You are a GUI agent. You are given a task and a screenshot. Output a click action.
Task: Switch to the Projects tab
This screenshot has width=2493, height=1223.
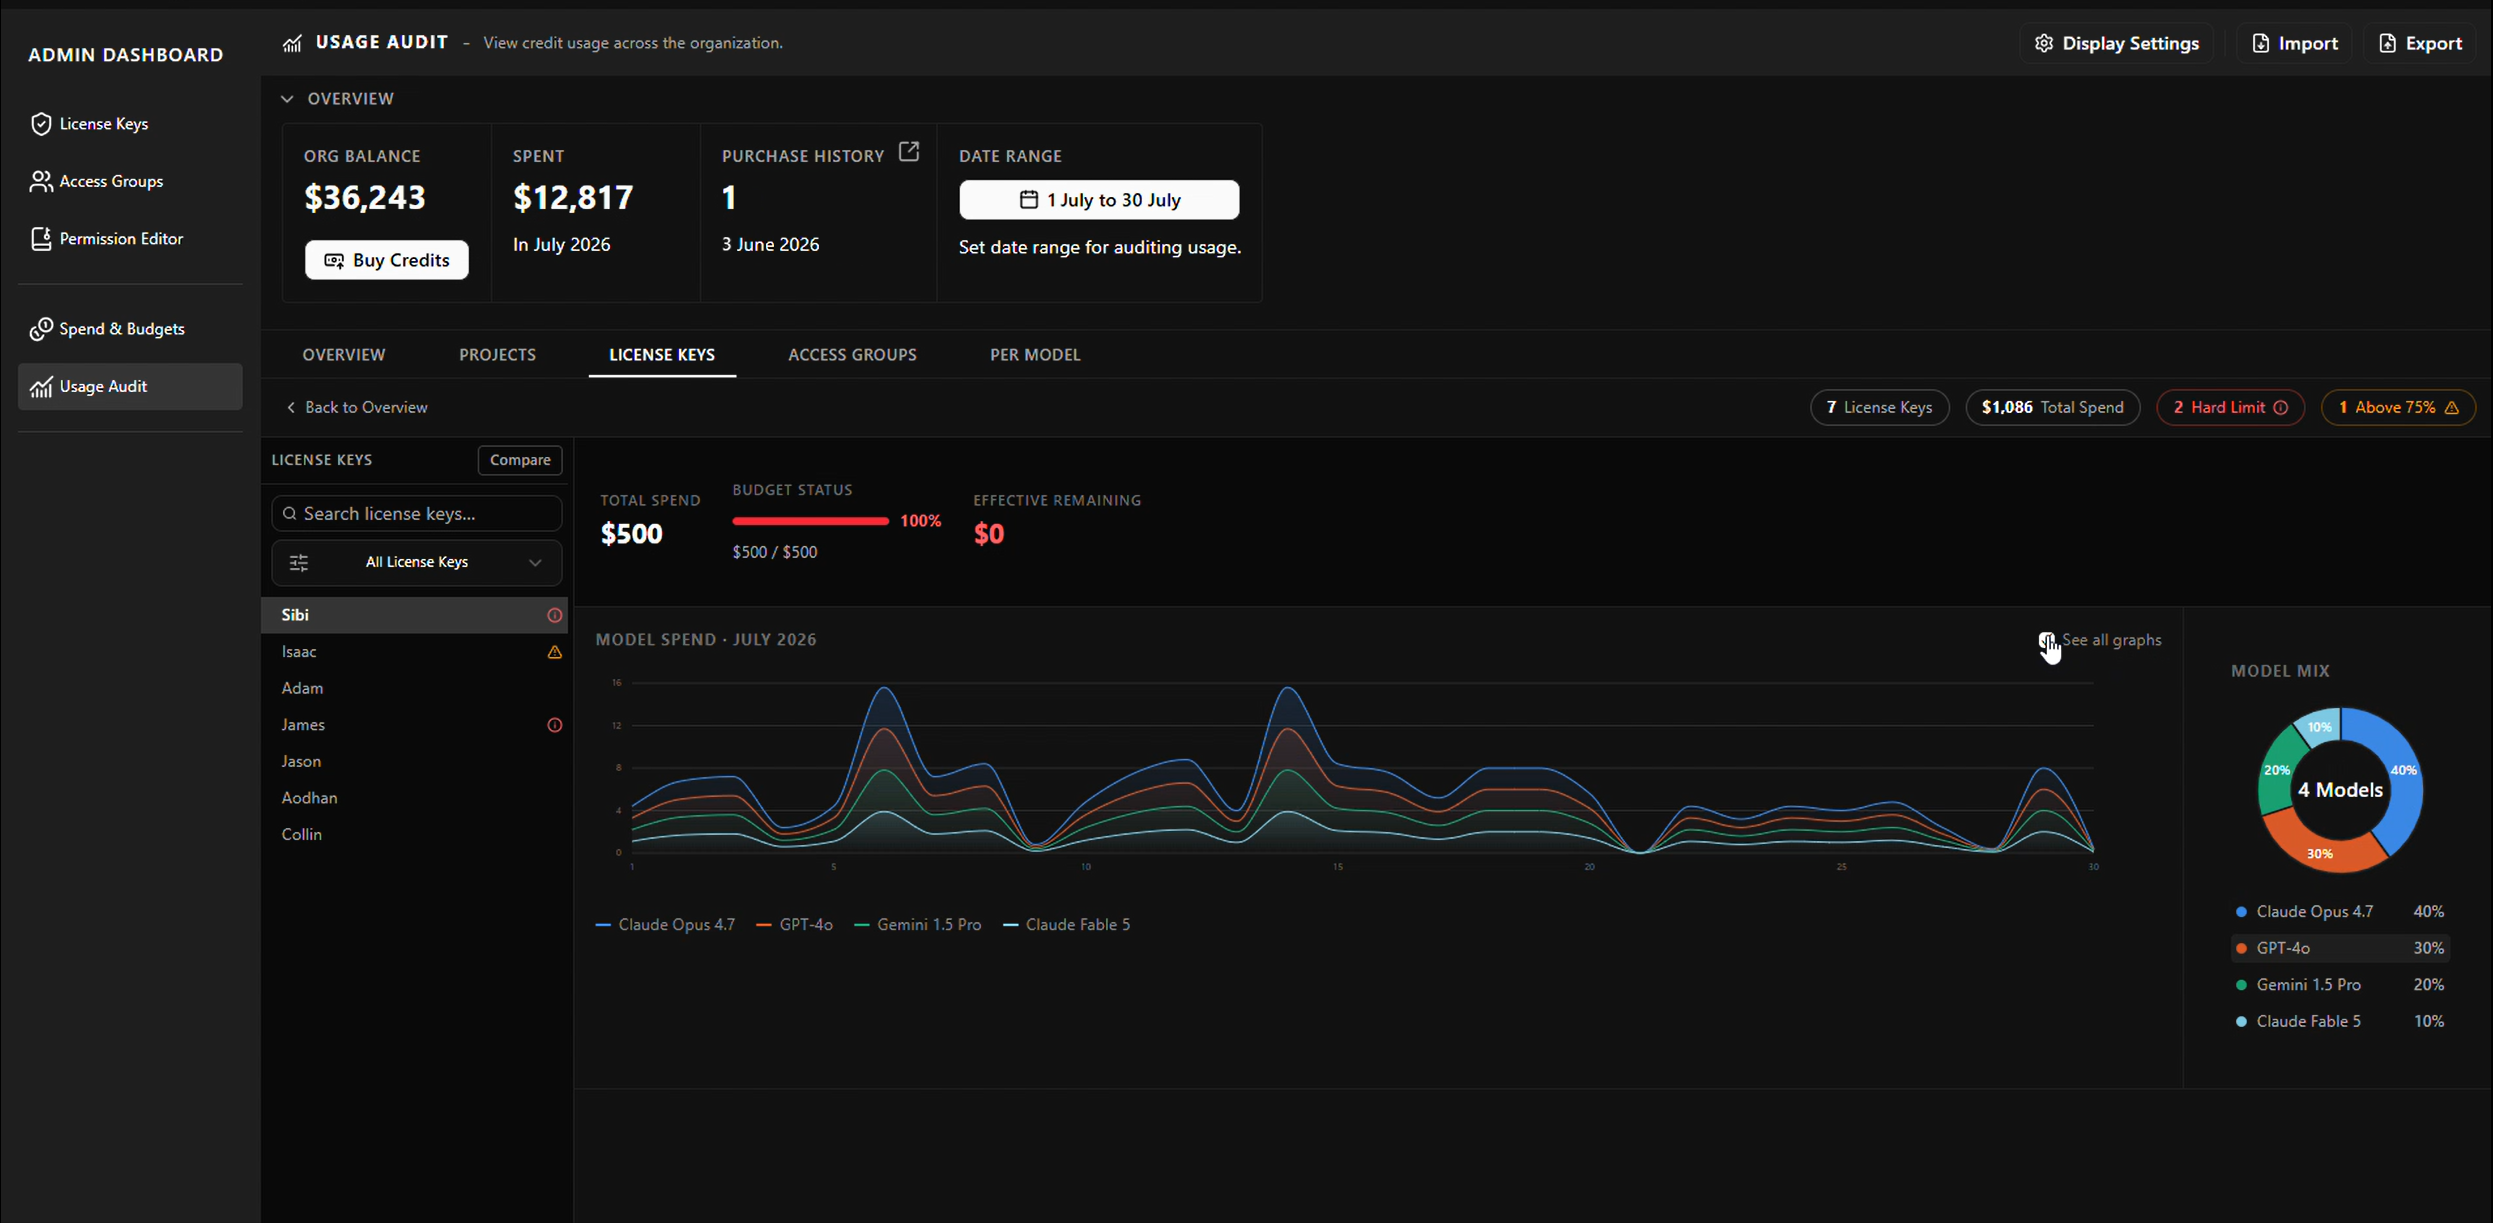(497, 355)
